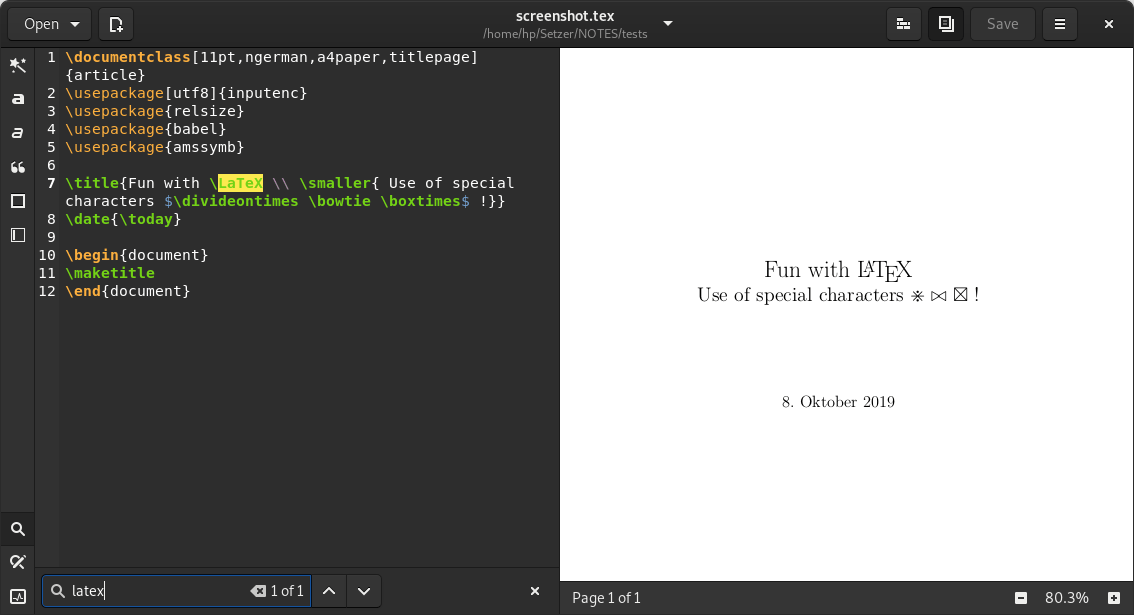Clear the search field text
Viewport: 1134px width, 615px height.
click(x=258, y=591)
